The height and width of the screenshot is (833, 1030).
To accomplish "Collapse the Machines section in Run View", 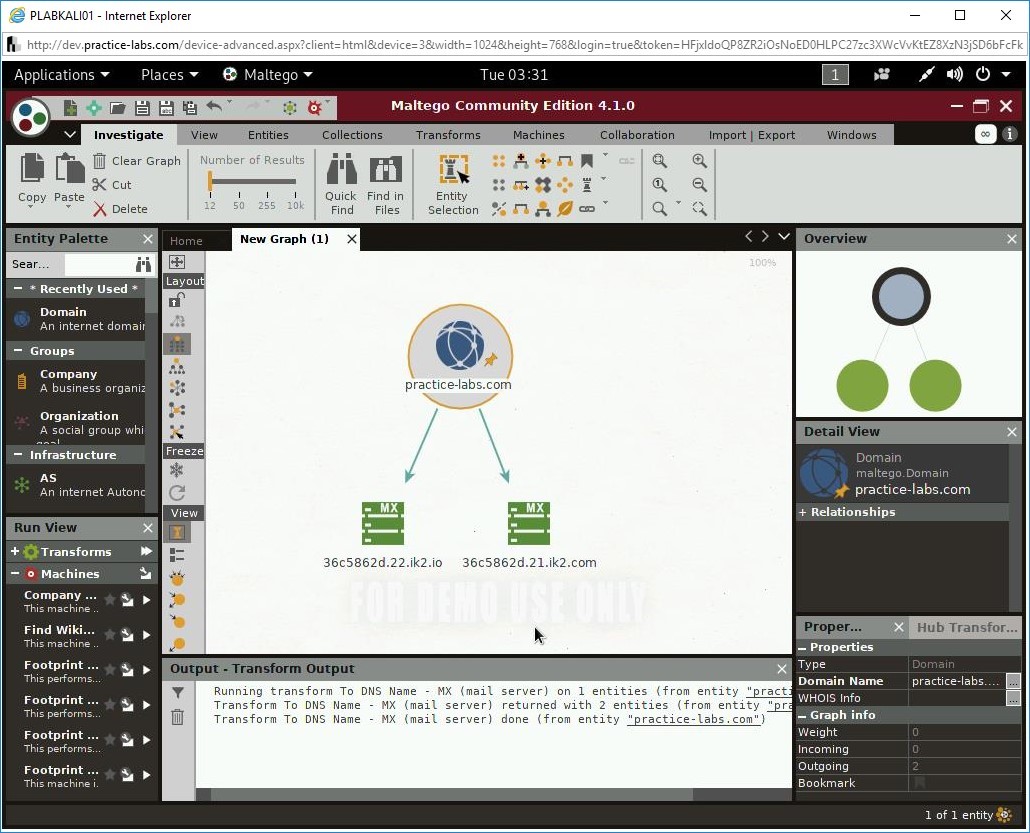I will [14, 573].
